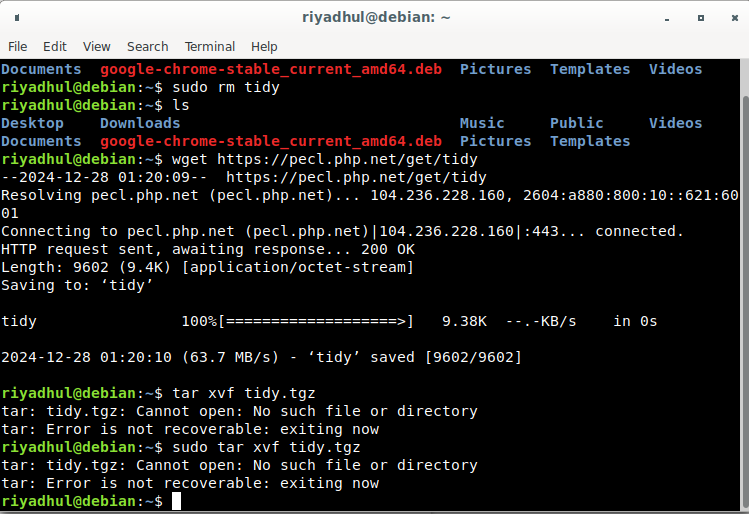Click 'Pictures' in the second ls listing
The height and width of the screenshot is (514, 749).
(495, 141)
